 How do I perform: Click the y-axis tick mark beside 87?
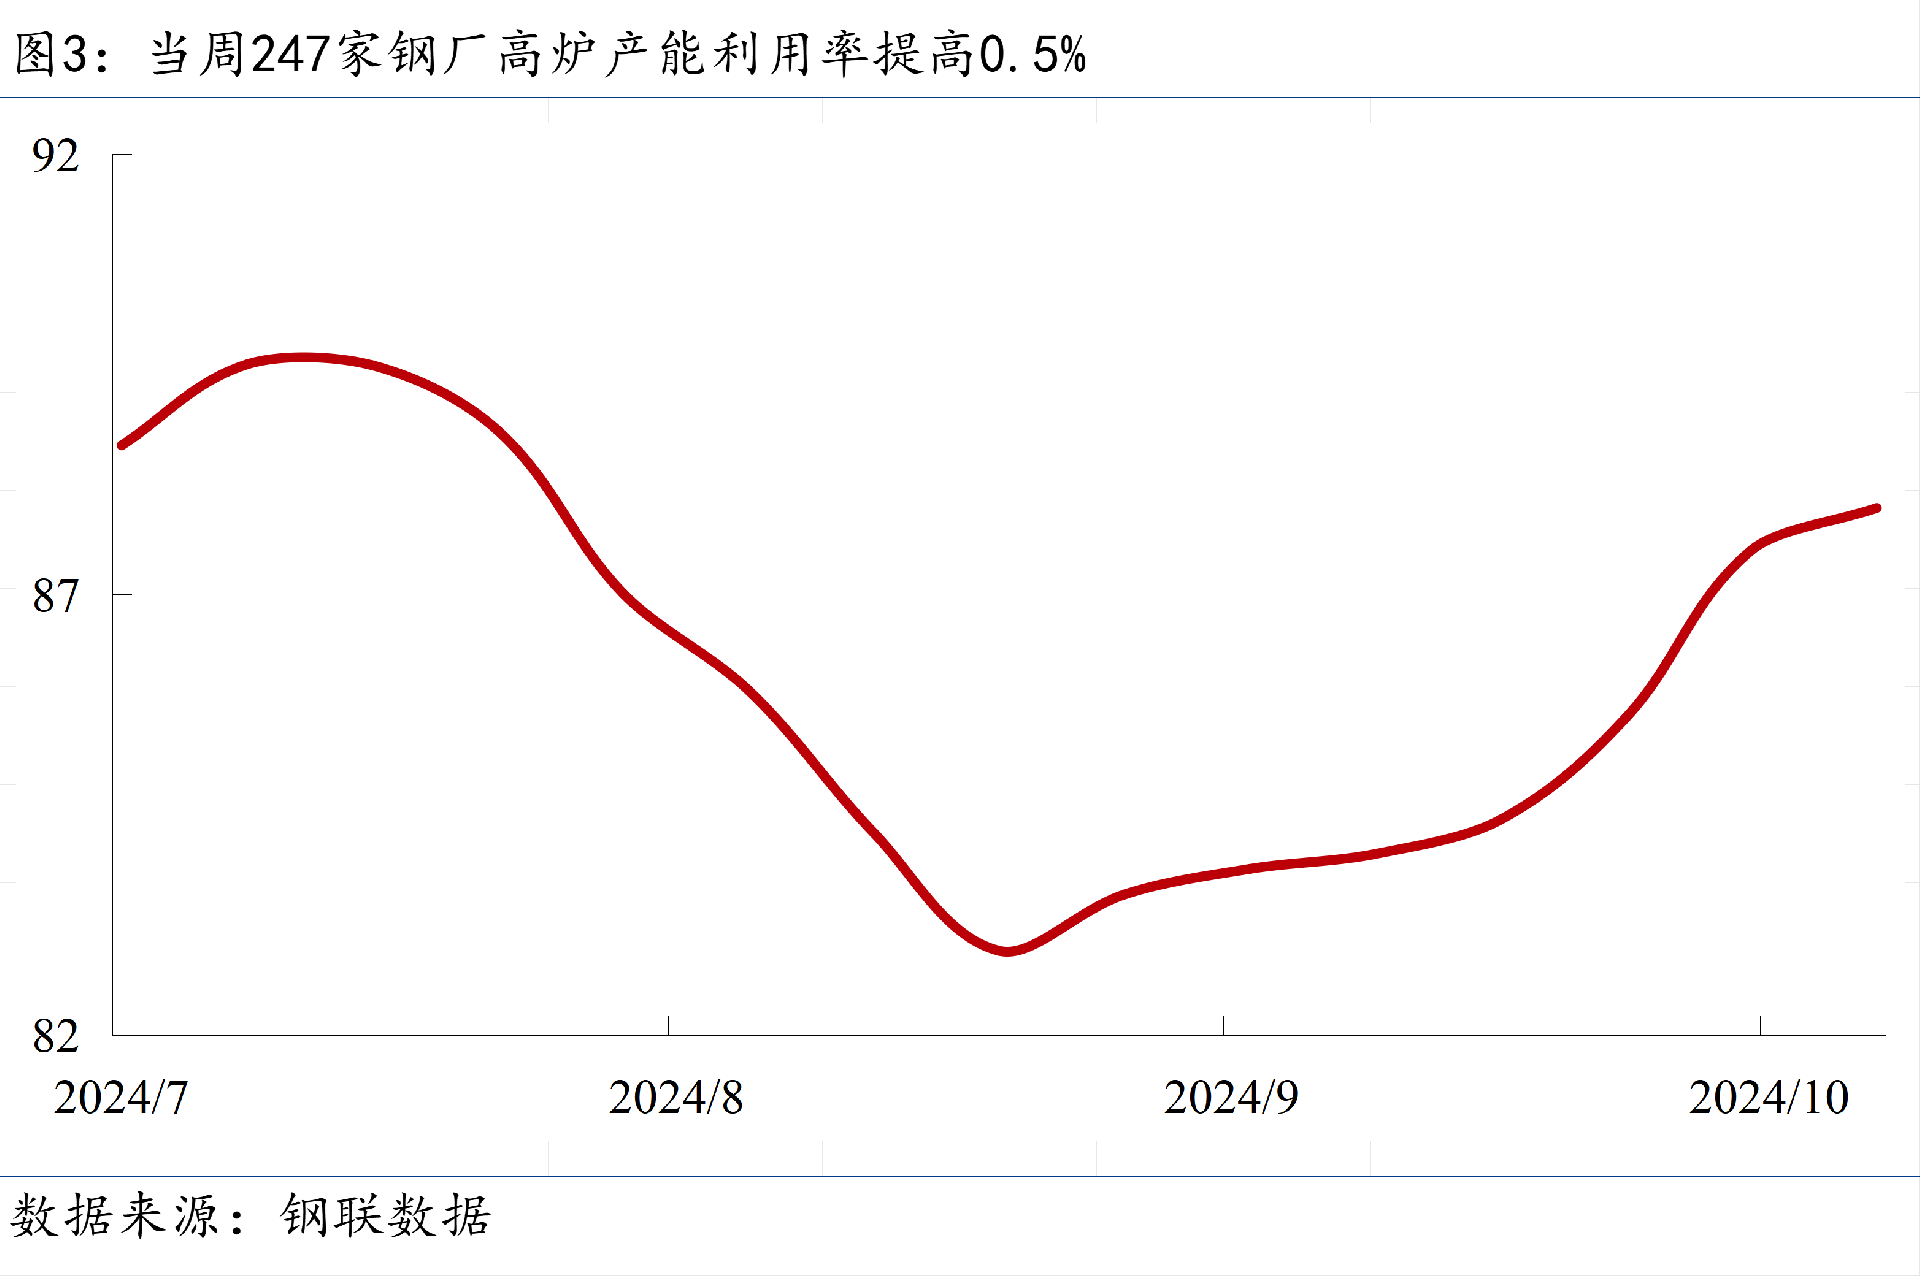[122, 595]
